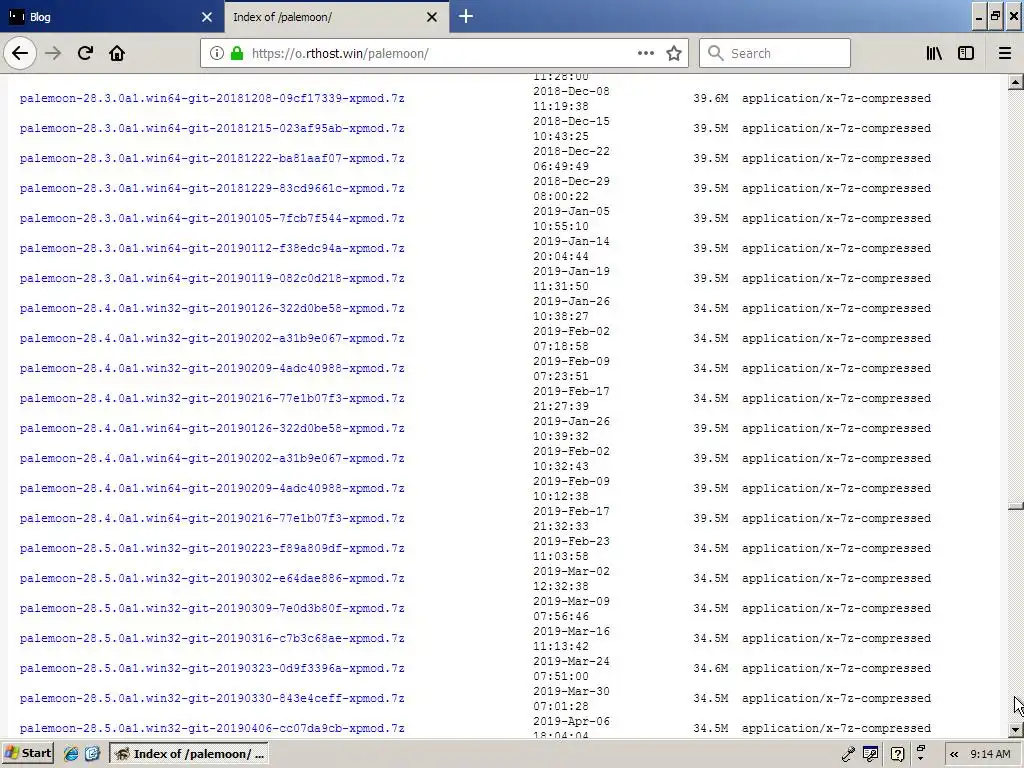Image resolution: width=1024 pixels, height=768 pixels.
Task: Click the pen tray icon
Action: pos(848,754)
